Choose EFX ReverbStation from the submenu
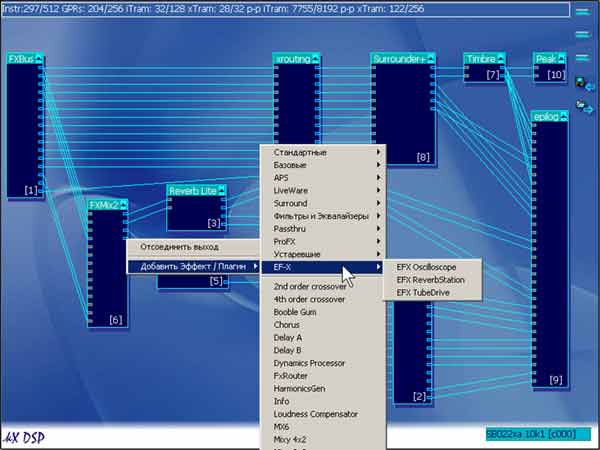Viewport: 600px width, 450px height. 432,280
